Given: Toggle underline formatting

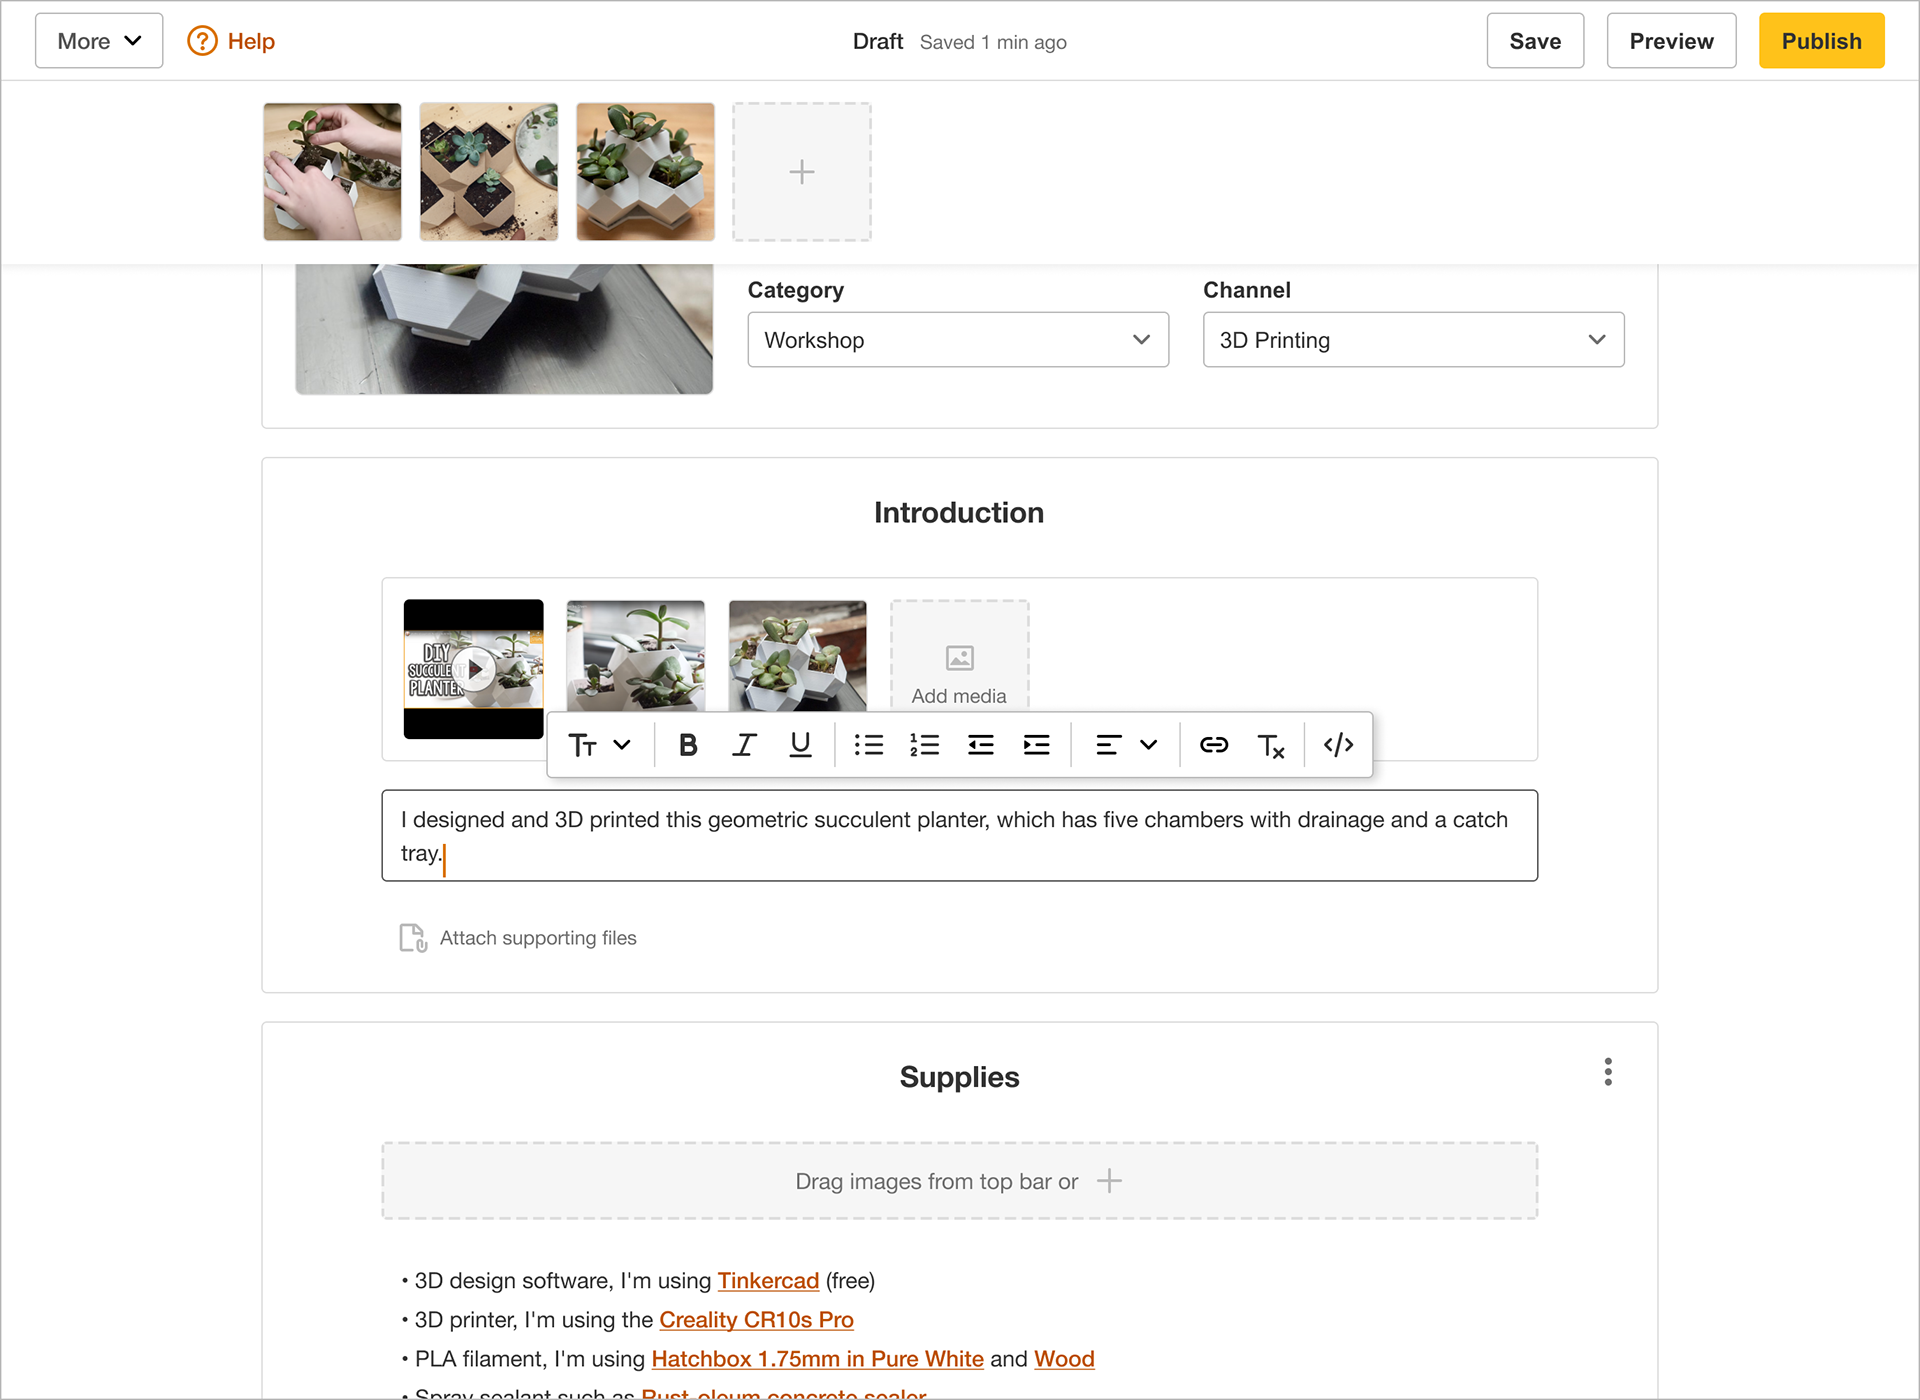Looking at the screenshot, I should (800, 745).
